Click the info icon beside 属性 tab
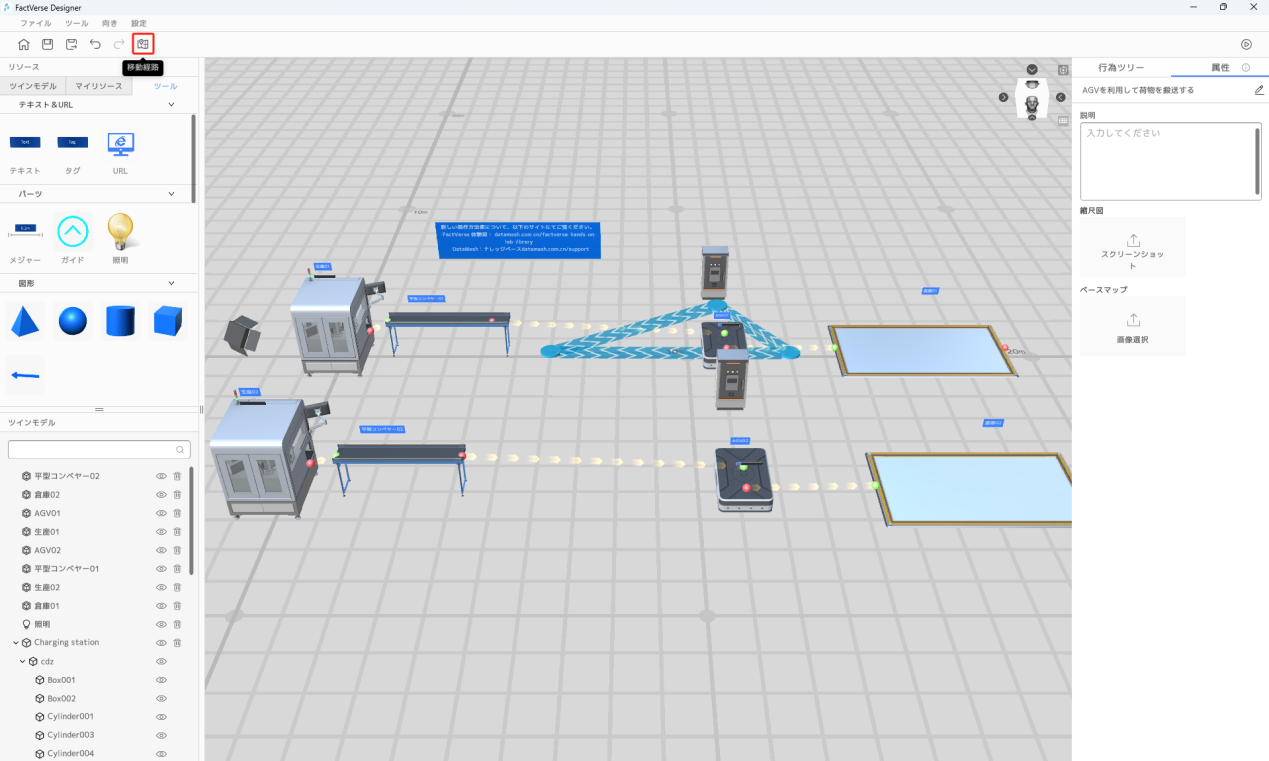Viewport: 1269px width, 761px height. pyautogui.click(x=1246, y=68)
